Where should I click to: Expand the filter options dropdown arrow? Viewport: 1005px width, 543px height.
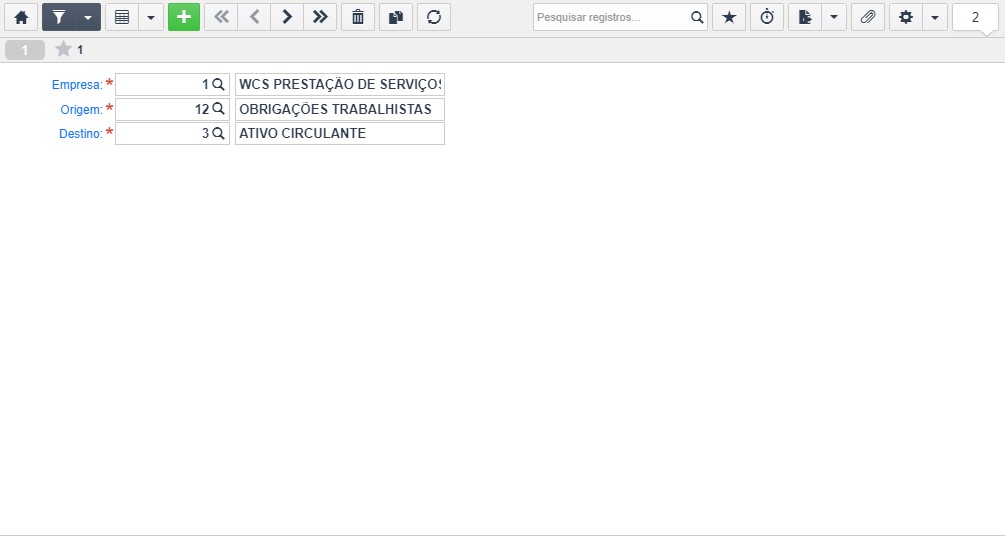coord(88,17)
